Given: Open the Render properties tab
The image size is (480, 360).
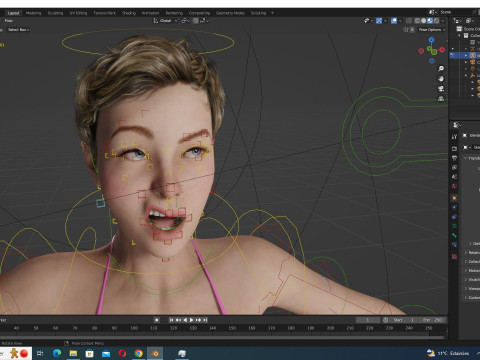Looking at the screenshot, I should 454,148.
